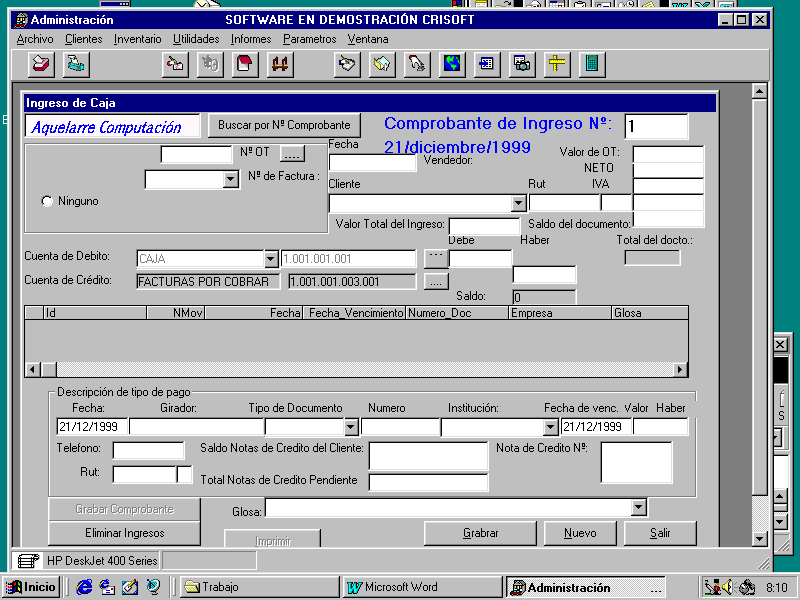
Task: Open the Tipo de Documento dropdown
Action: (x=350, y=427)
